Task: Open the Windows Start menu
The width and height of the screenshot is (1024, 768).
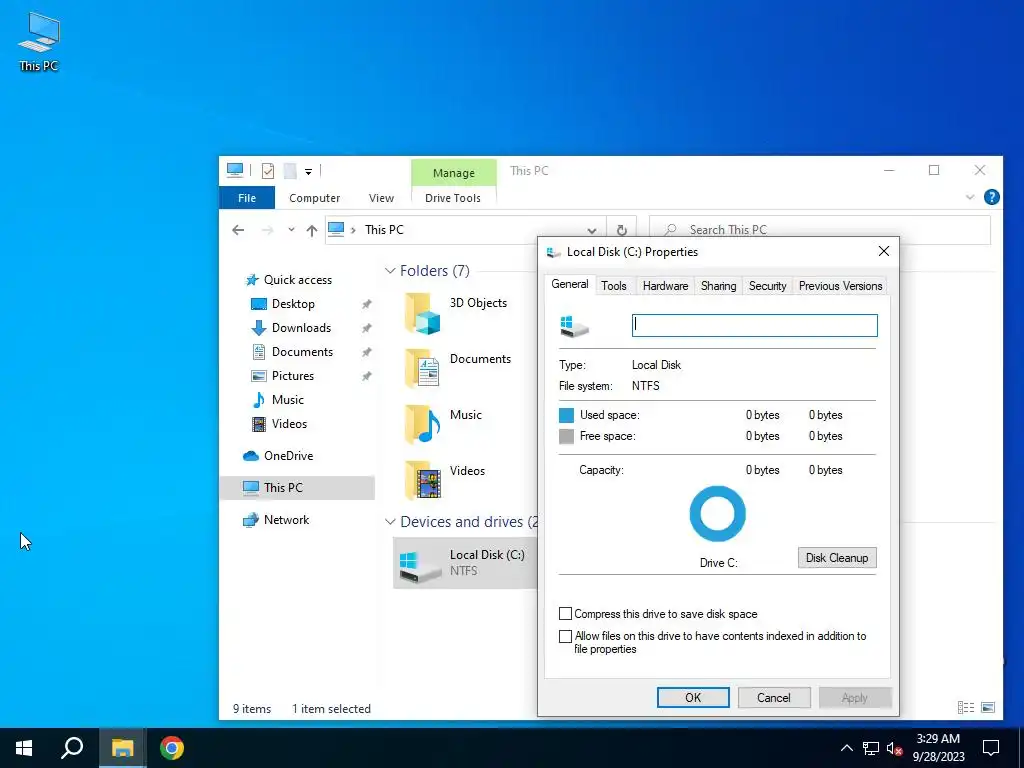Action: pos(24,748)
